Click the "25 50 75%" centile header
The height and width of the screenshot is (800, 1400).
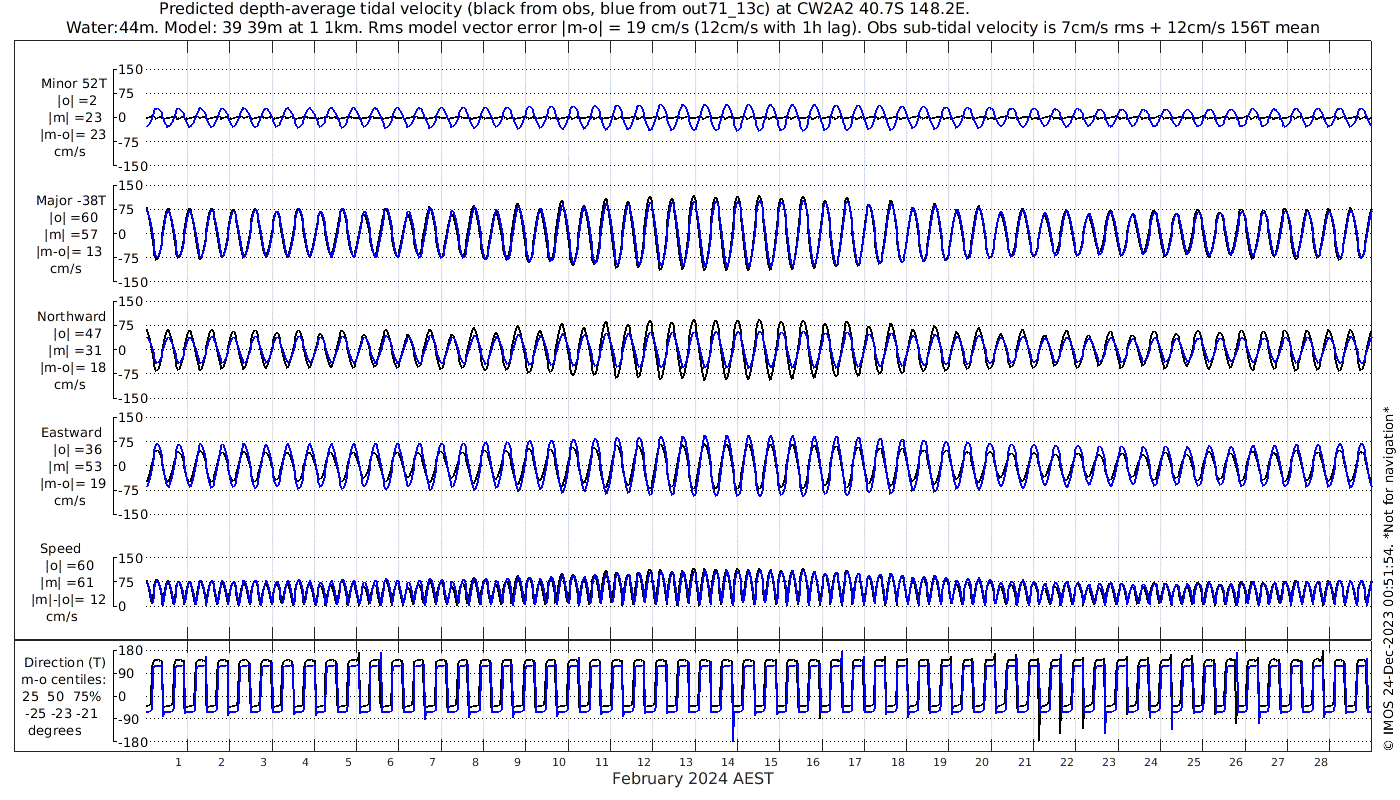coord(63,697)
